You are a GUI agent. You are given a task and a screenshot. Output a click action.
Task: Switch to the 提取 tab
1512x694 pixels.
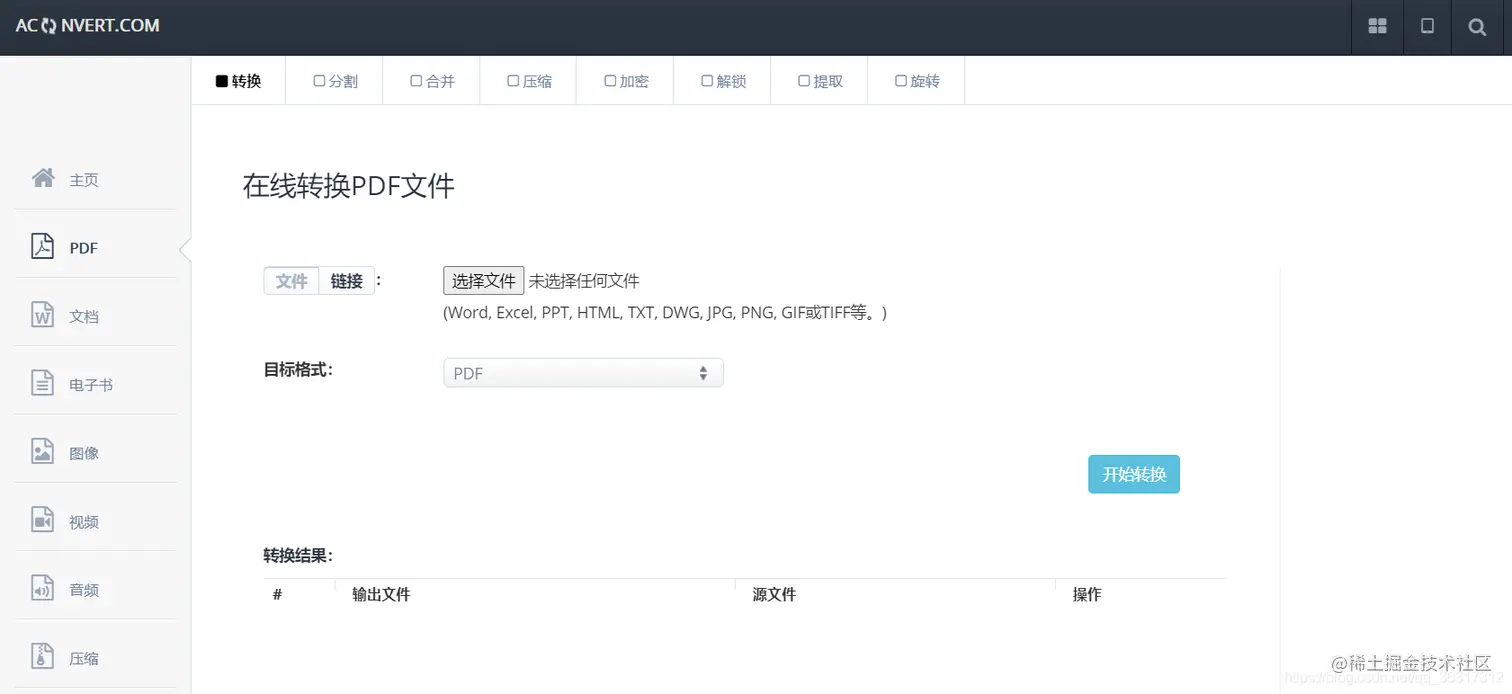(820, 81)
